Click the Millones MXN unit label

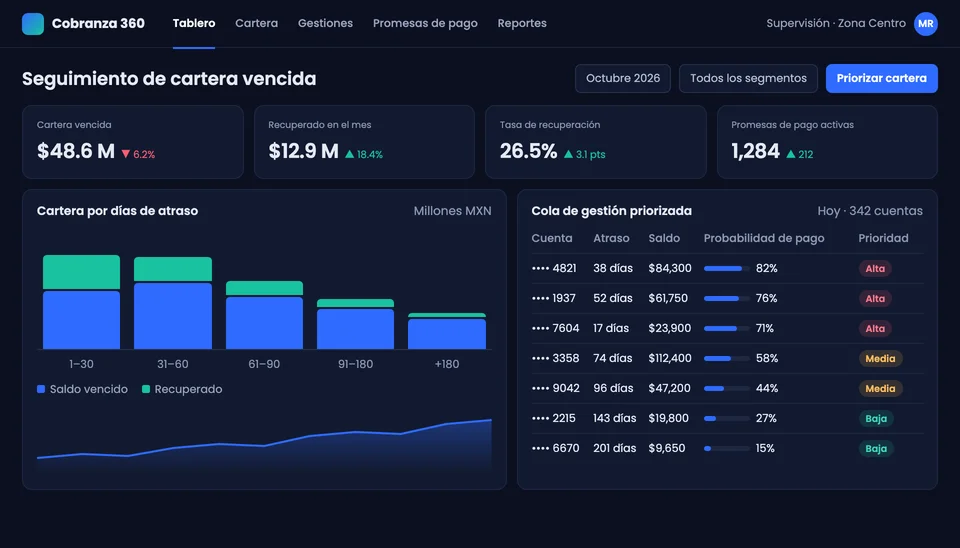point(452,211)
